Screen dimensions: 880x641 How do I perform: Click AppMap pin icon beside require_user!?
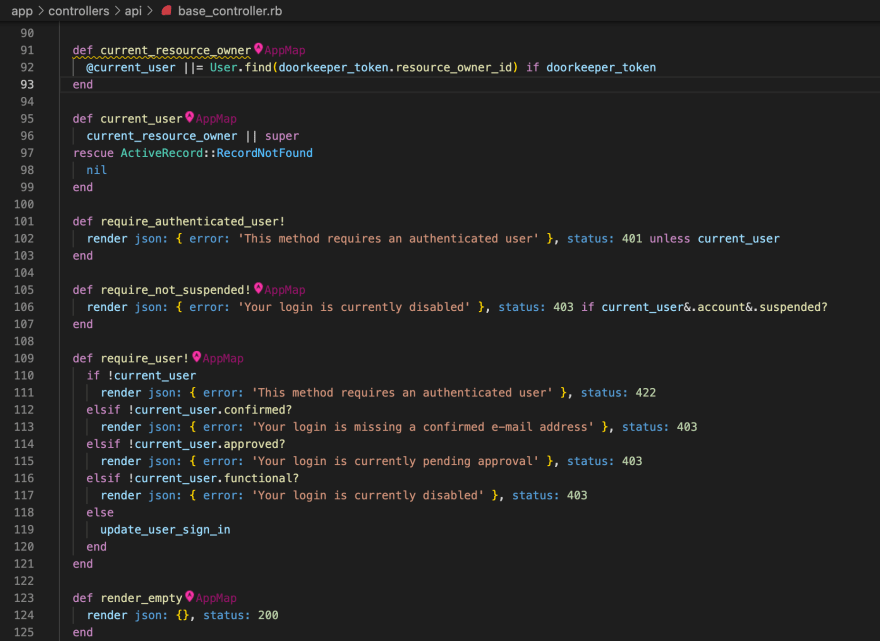196,357
